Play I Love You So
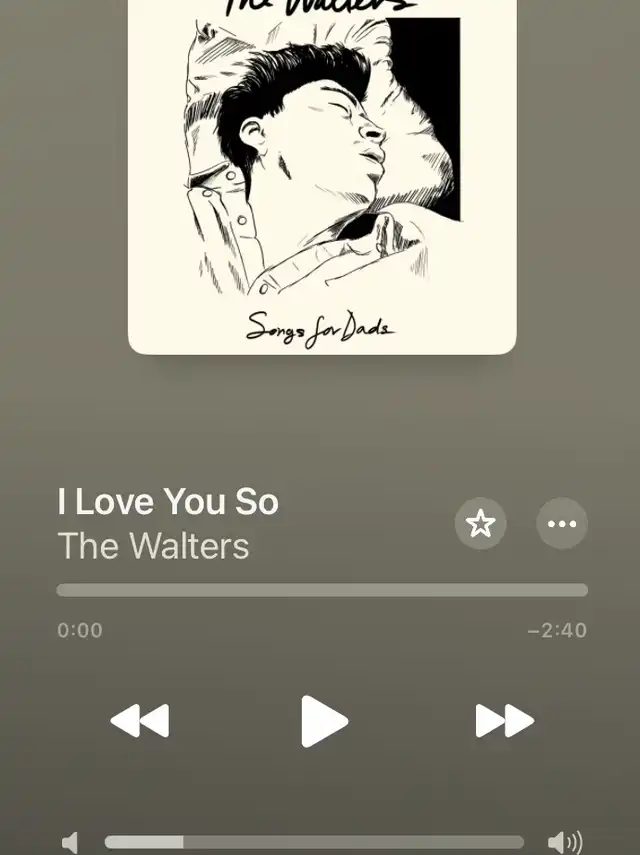The image size is (640, 855). point(324,721)
